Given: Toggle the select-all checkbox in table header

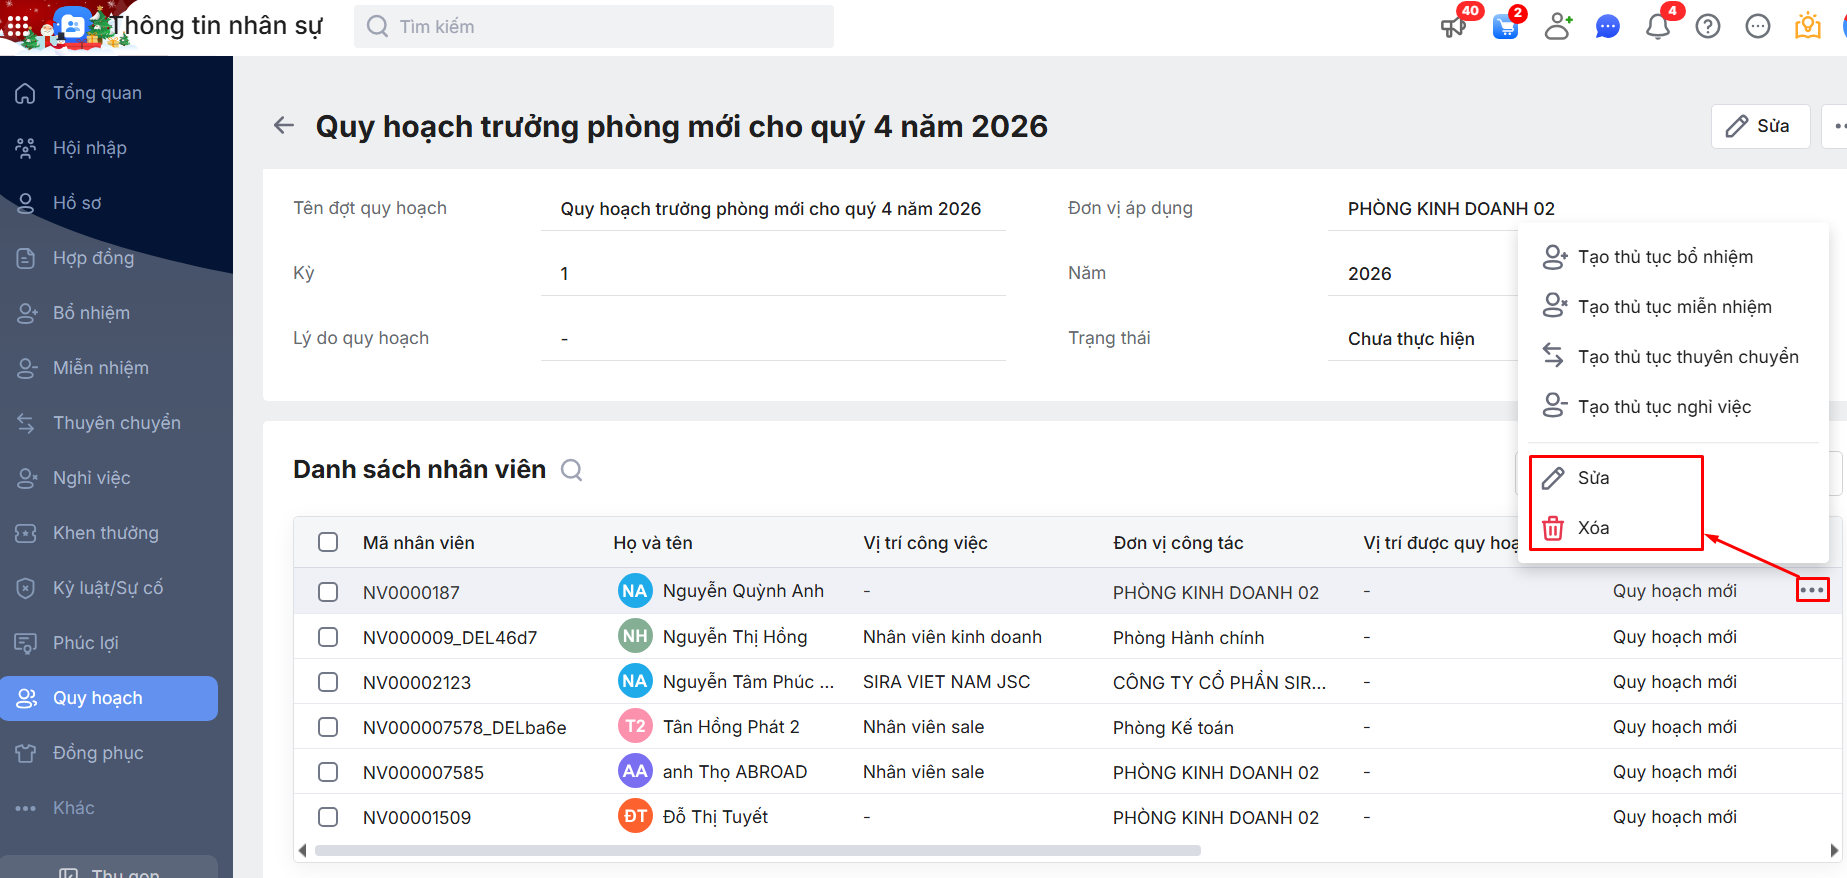Looking at the screenshot, I should coord(328,542).
